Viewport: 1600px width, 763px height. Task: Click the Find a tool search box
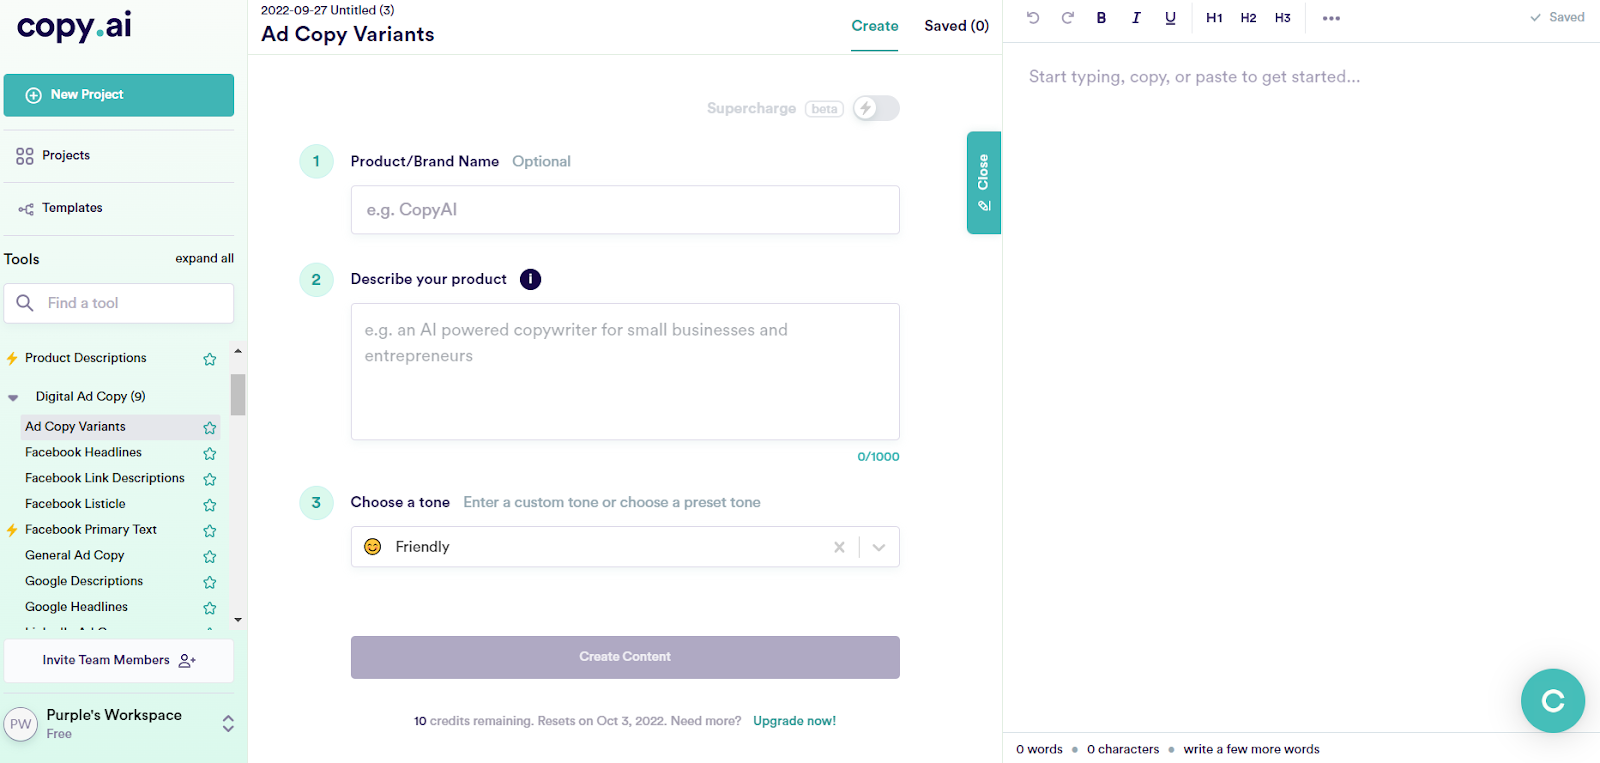coord(119,303)
